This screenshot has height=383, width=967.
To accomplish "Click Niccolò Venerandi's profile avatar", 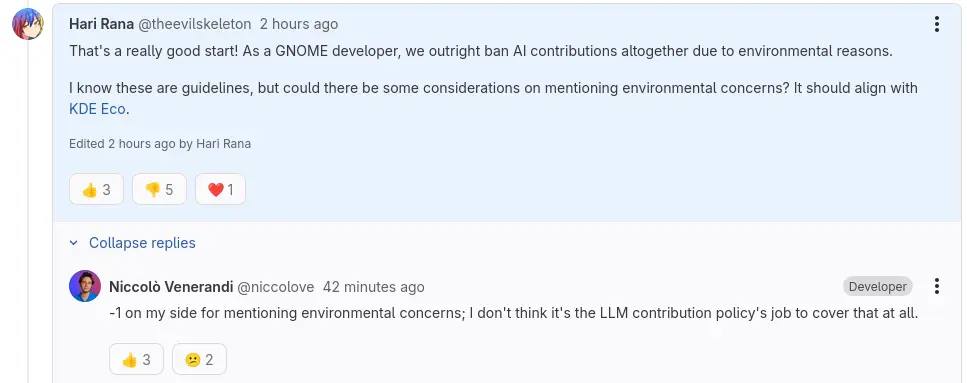I will pyautogui.click(x=85, y=286).
